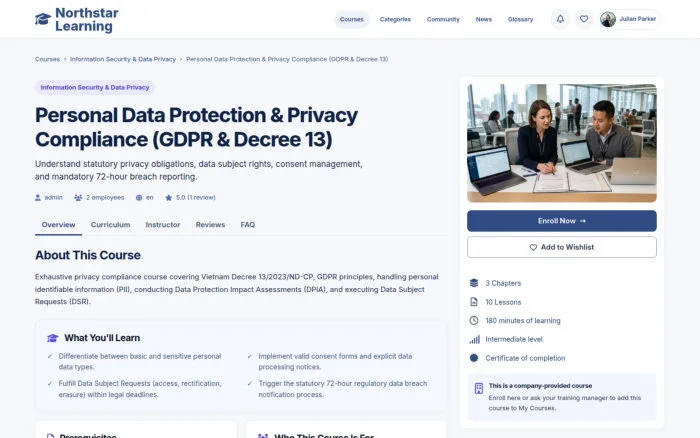This screenshot has width=700, height=438.
Task: Click the '5.0 (1 review)' rating text
Action: pyautogui.click(x=196, y=197)
